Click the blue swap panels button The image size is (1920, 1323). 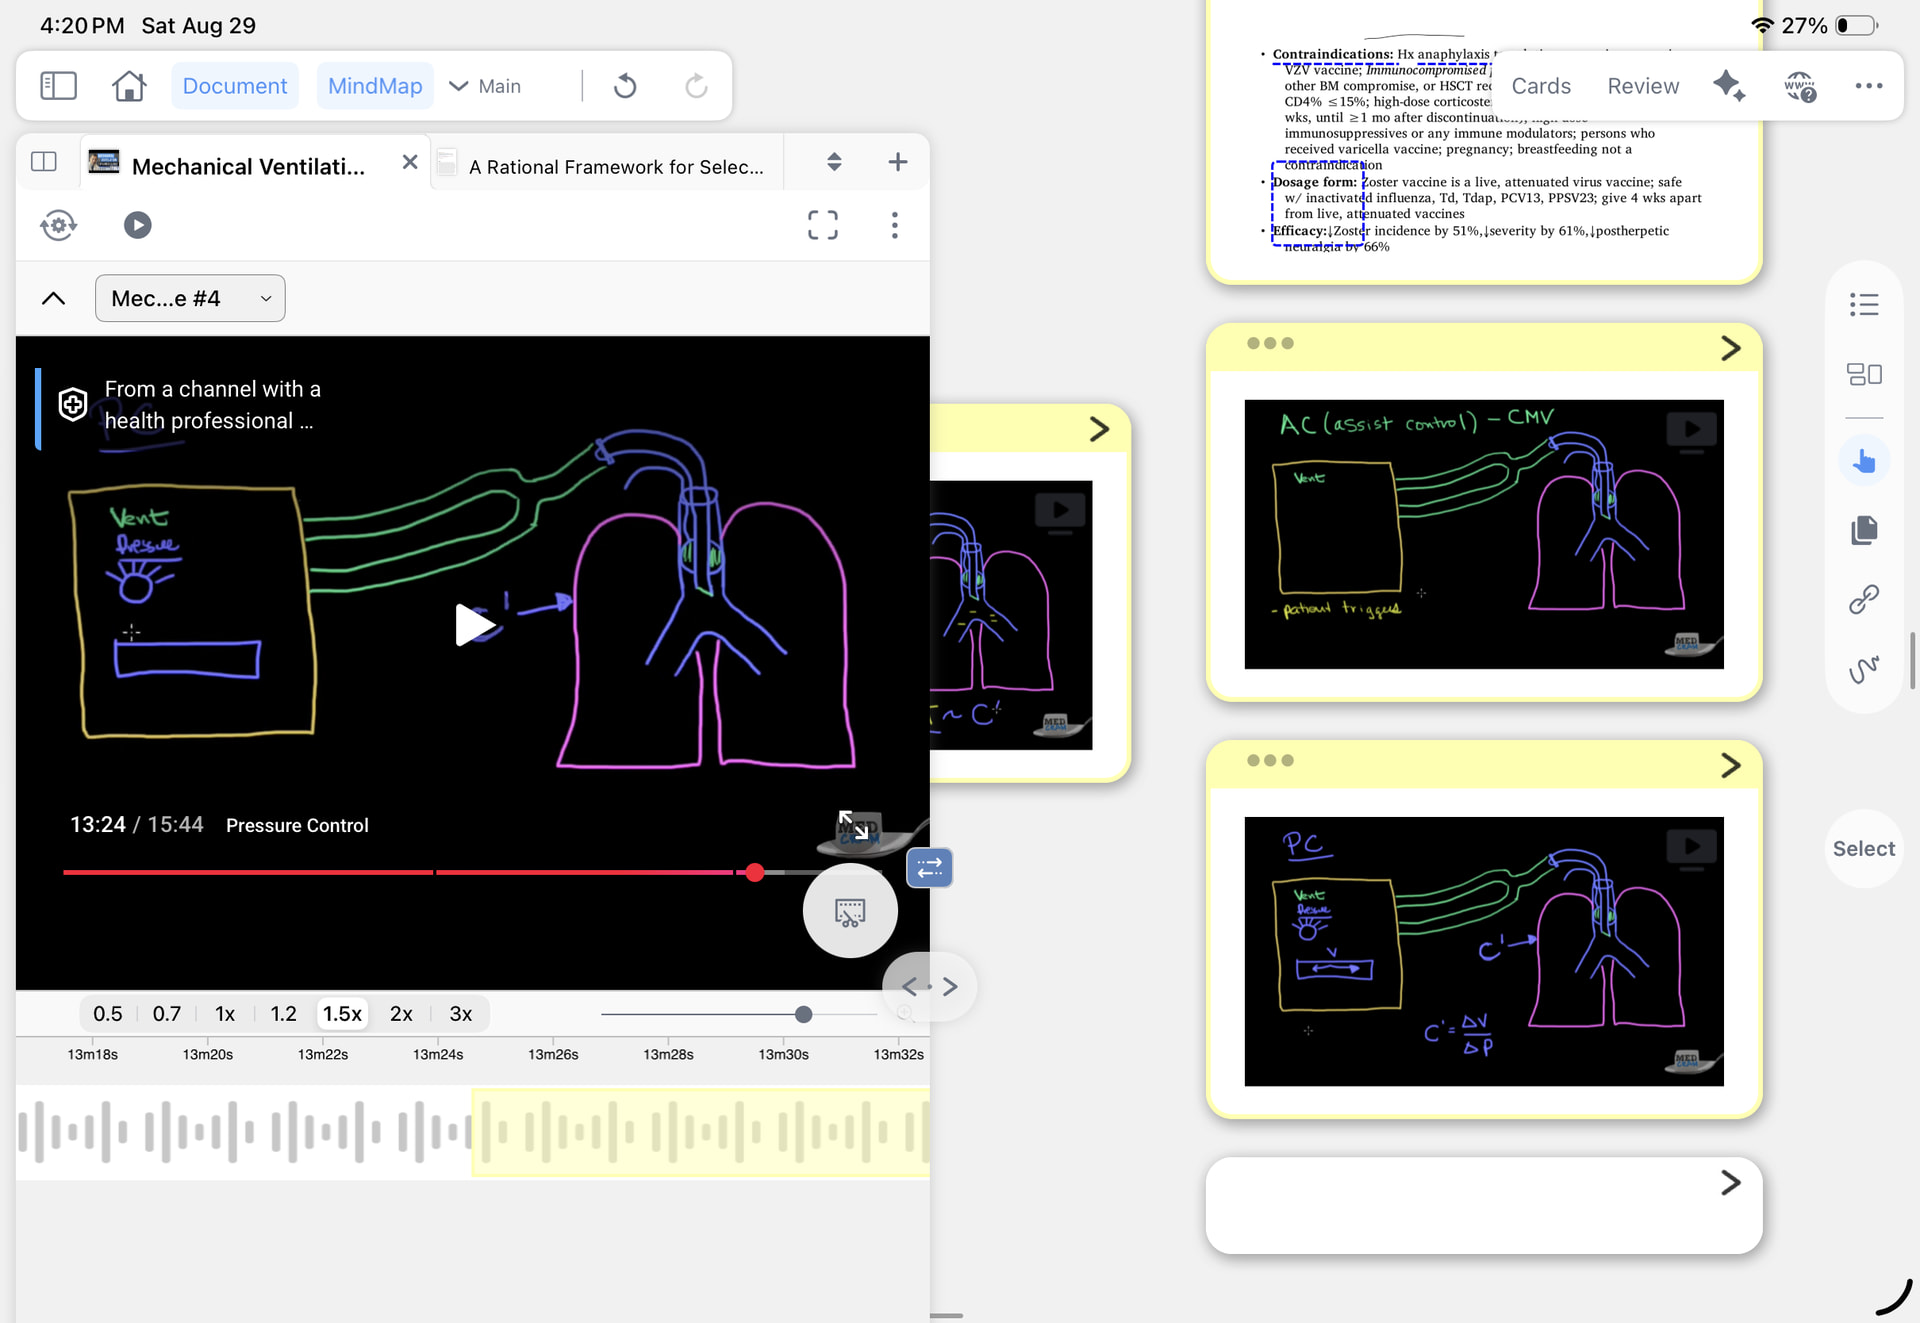[x=930, y=868]
